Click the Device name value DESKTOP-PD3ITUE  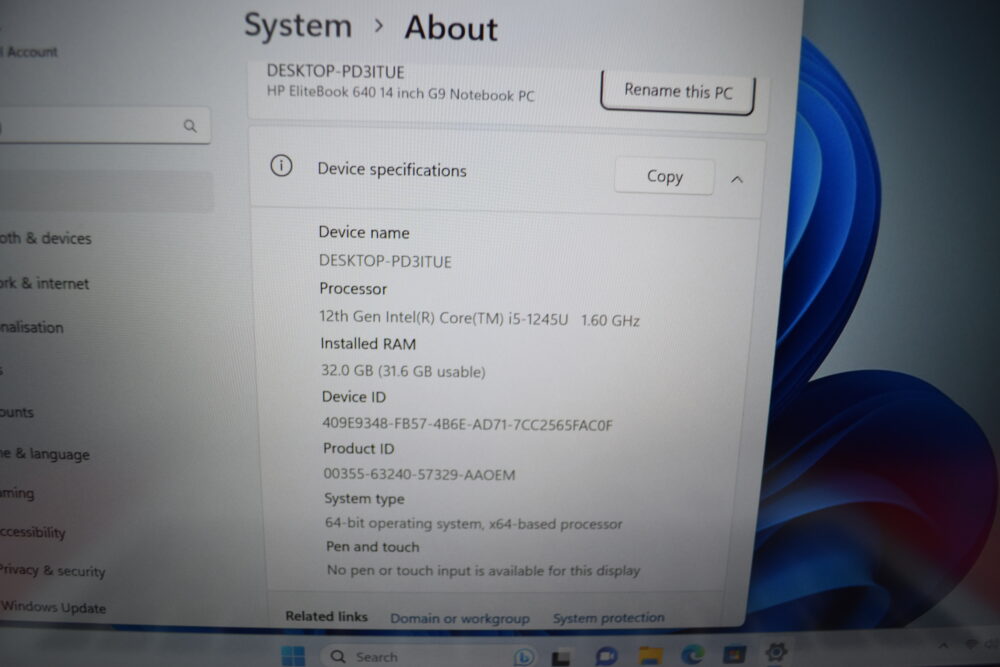pyautogui.click(x=385, y=261)
